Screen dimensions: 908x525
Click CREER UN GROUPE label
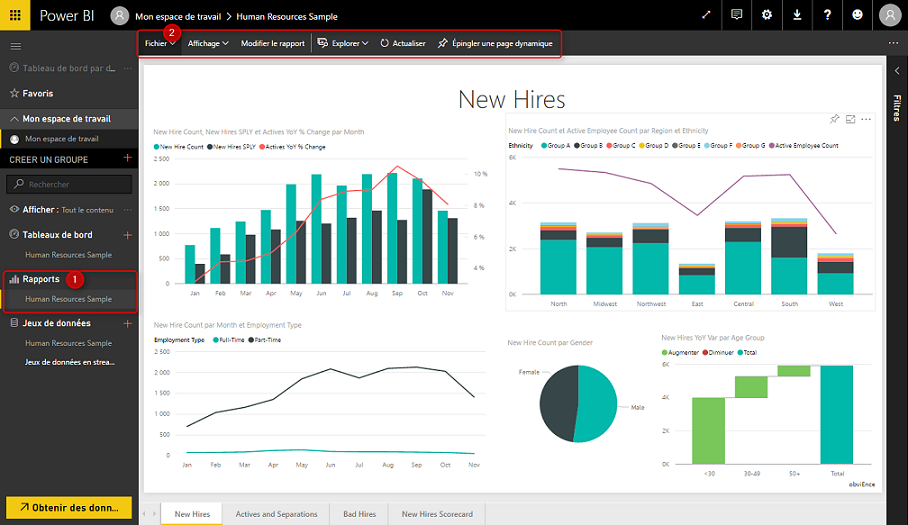pyautogui.click(x=49, y=159)
